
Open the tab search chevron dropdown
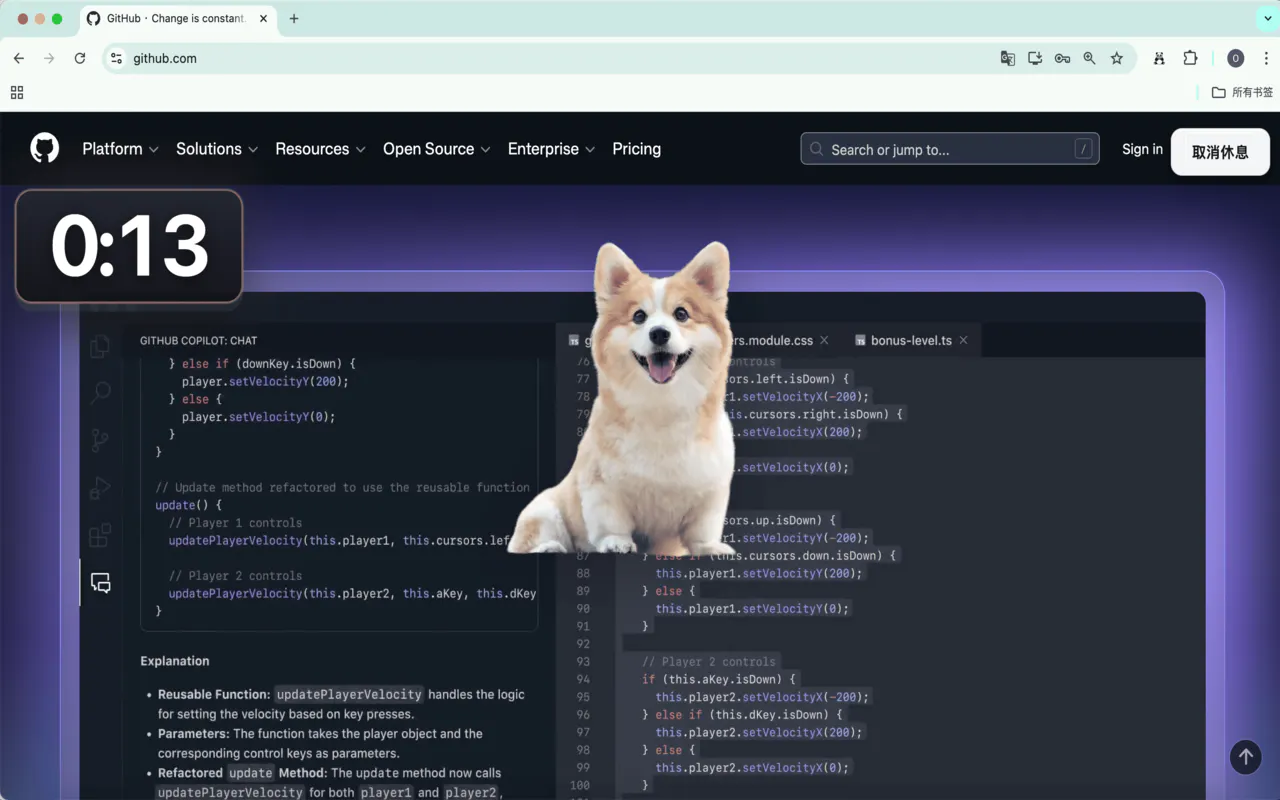1267,18
